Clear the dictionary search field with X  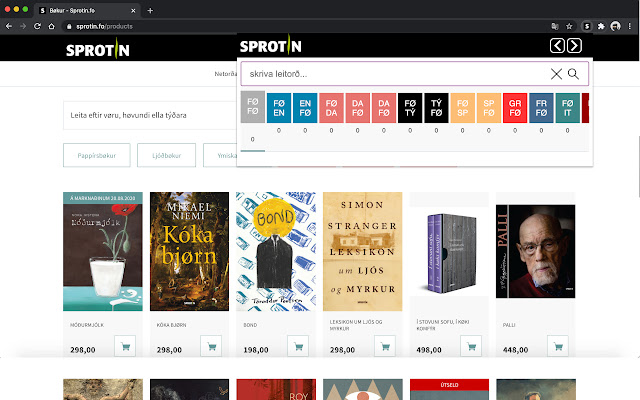tap(556, 74)
